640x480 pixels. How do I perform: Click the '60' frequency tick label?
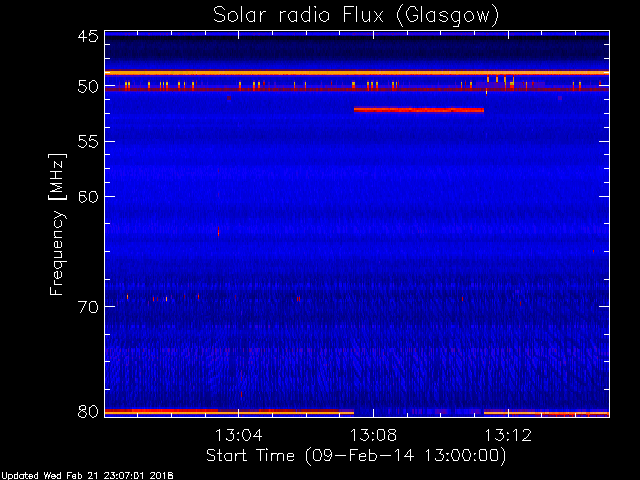point(88,196)
